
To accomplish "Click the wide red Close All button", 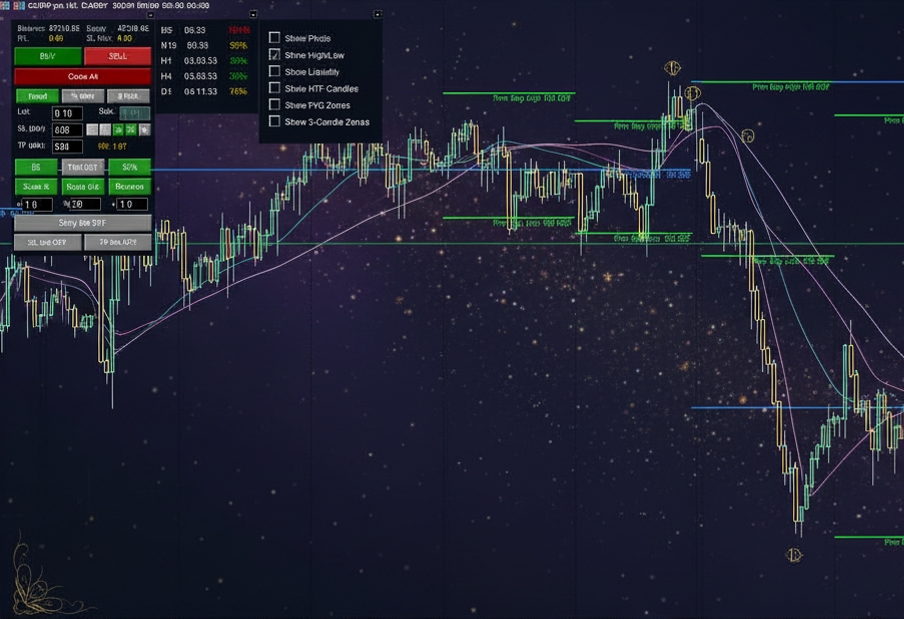I will click(83, 76).
